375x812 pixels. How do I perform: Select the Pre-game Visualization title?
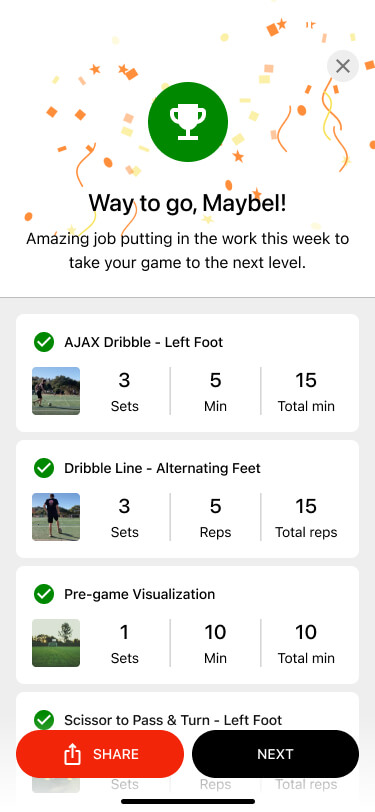click(x=139, y=594)
